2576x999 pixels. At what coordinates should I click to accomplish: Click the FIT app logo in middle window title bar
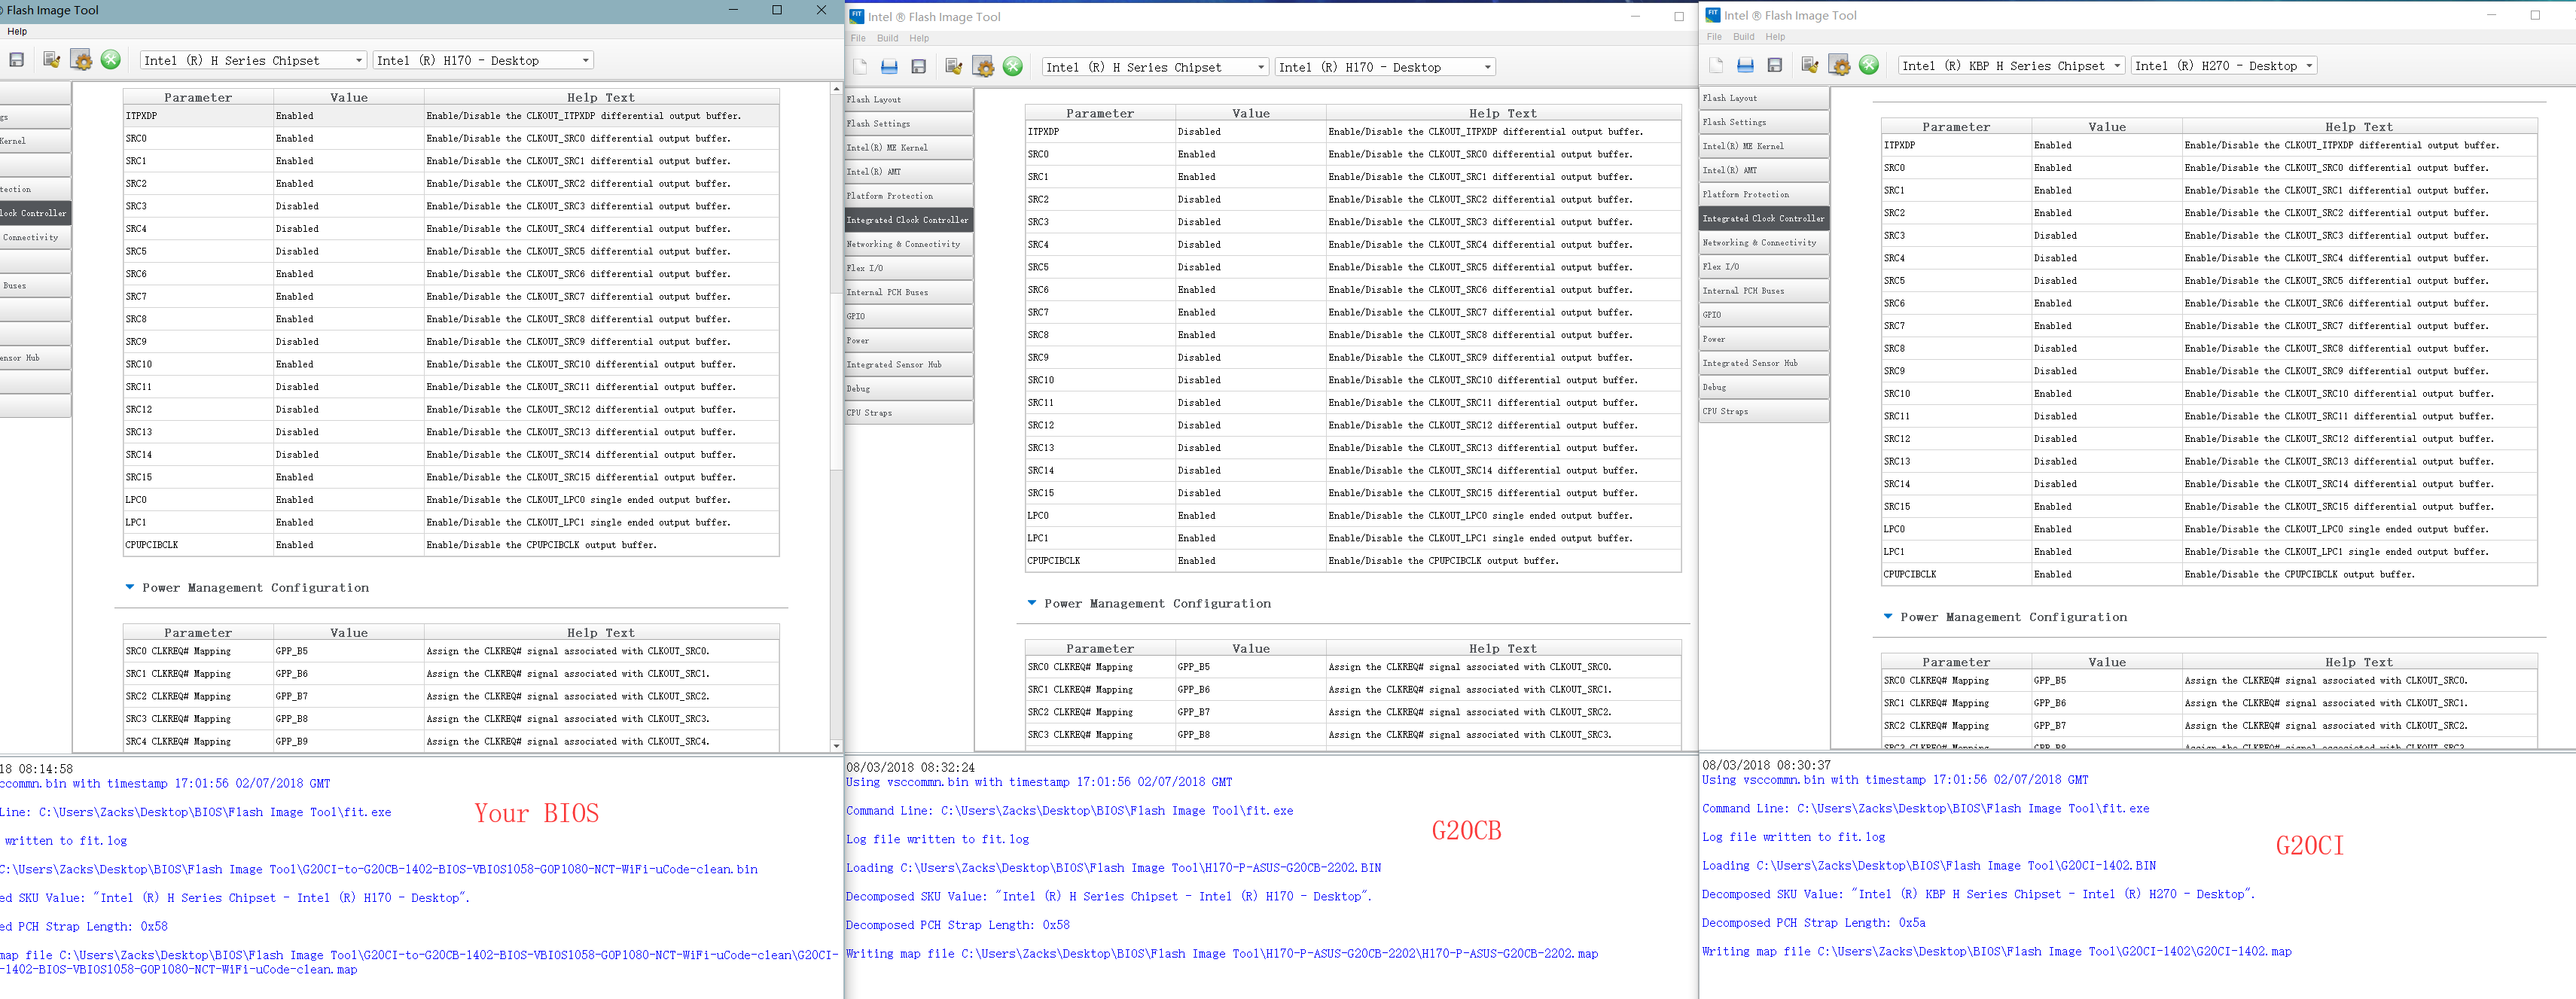click(x=856, y=16)
